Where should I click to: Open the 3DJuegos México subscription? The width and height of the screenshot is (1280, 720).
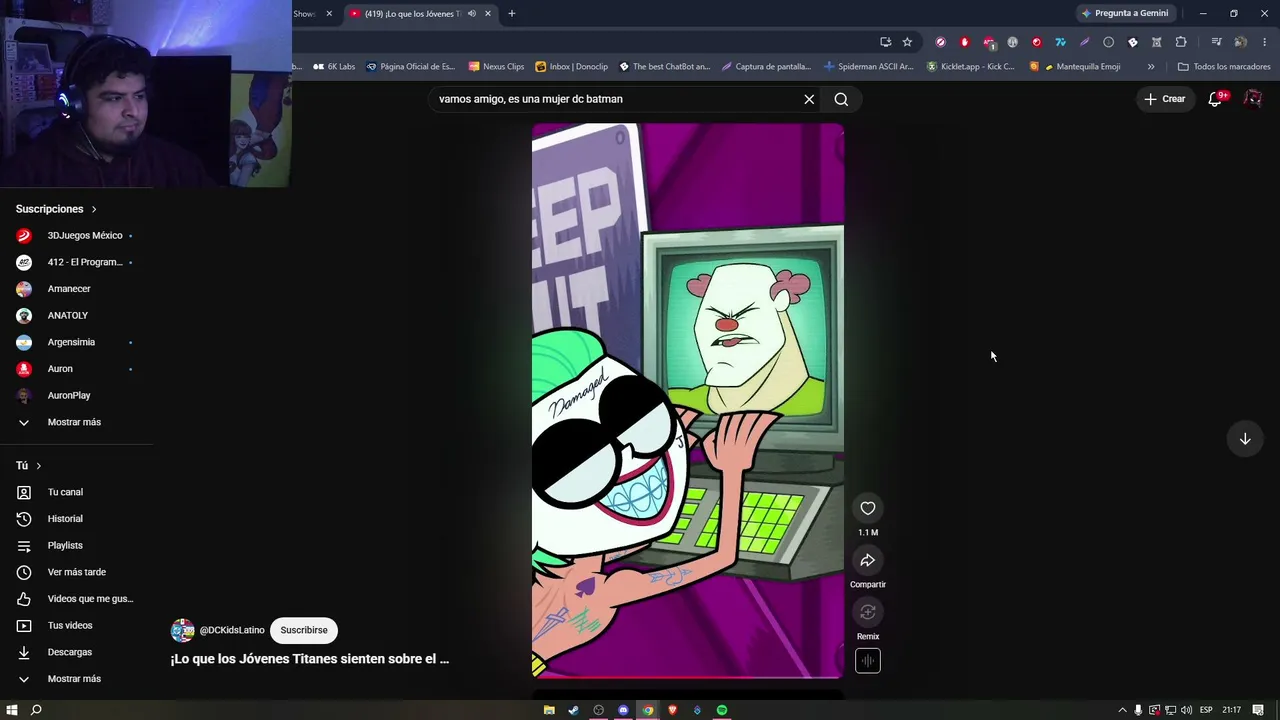tap(76, 236)
